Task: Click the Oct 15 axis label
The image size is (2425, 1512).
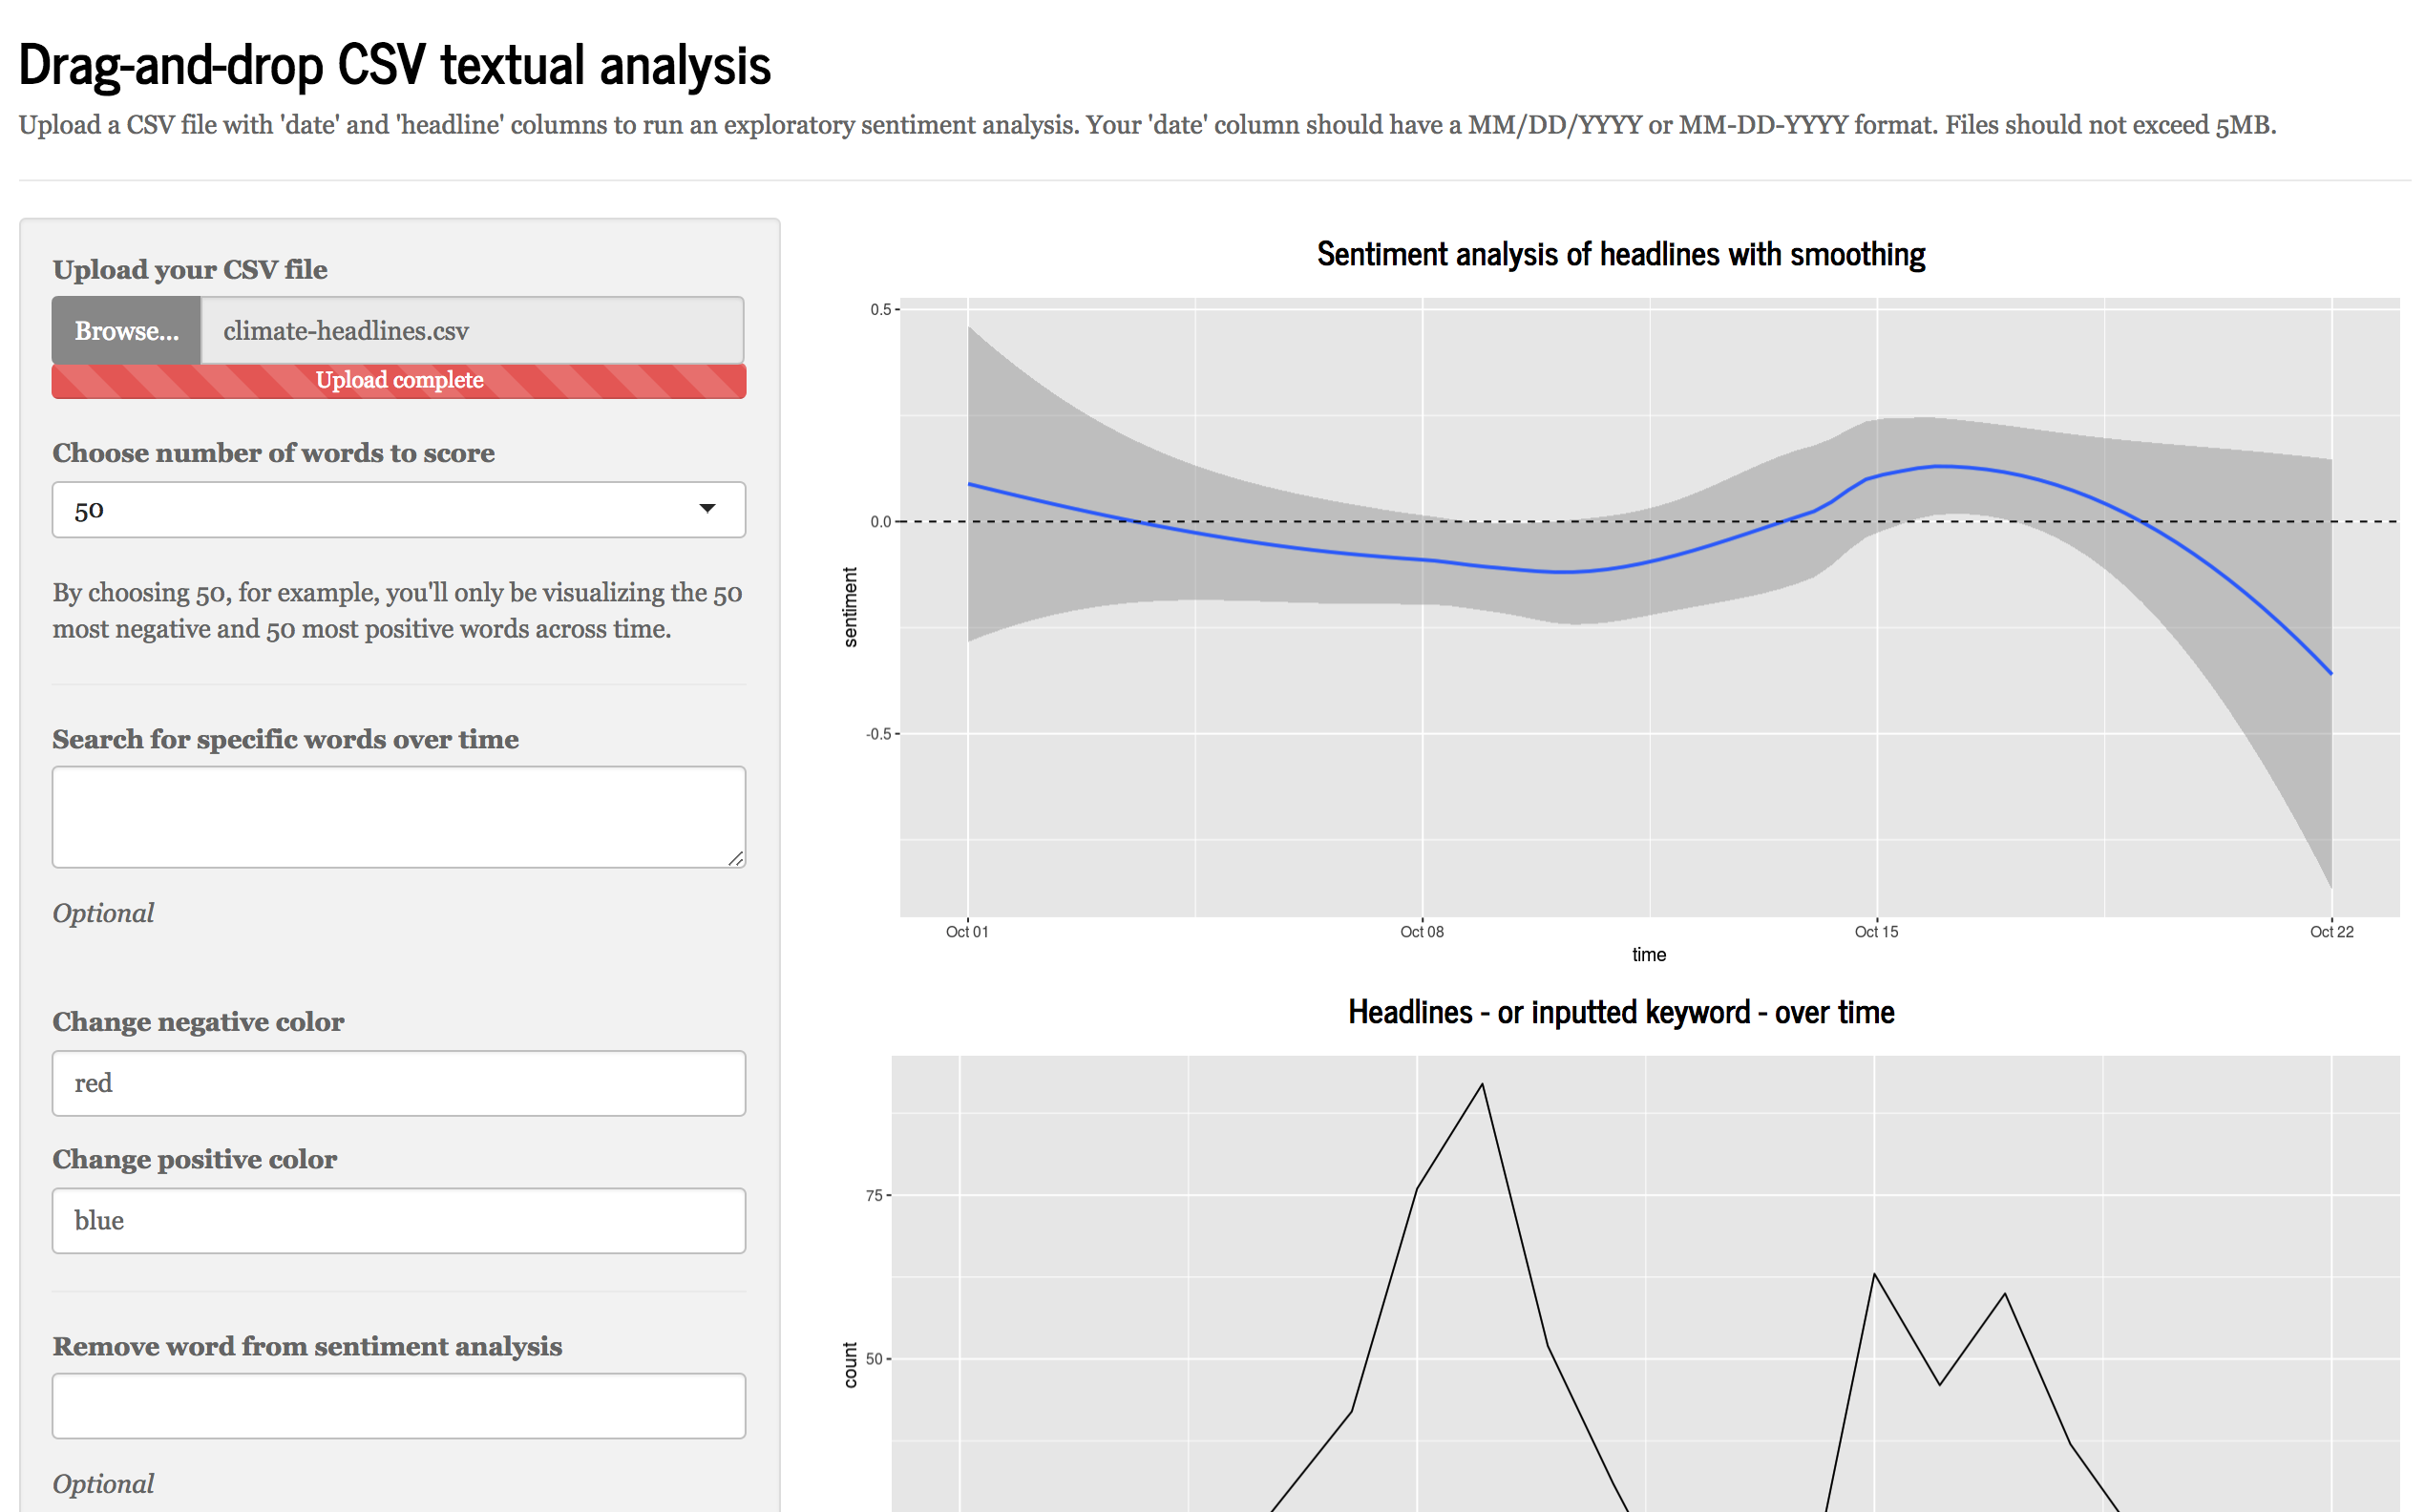Action: pyautogui.click(x=1876, y=932)
